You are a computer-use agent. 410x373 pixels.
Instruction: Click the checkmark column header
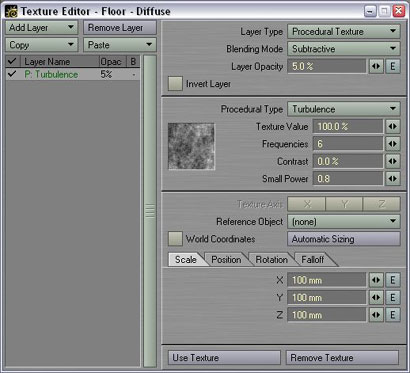[x=13, y=61]
